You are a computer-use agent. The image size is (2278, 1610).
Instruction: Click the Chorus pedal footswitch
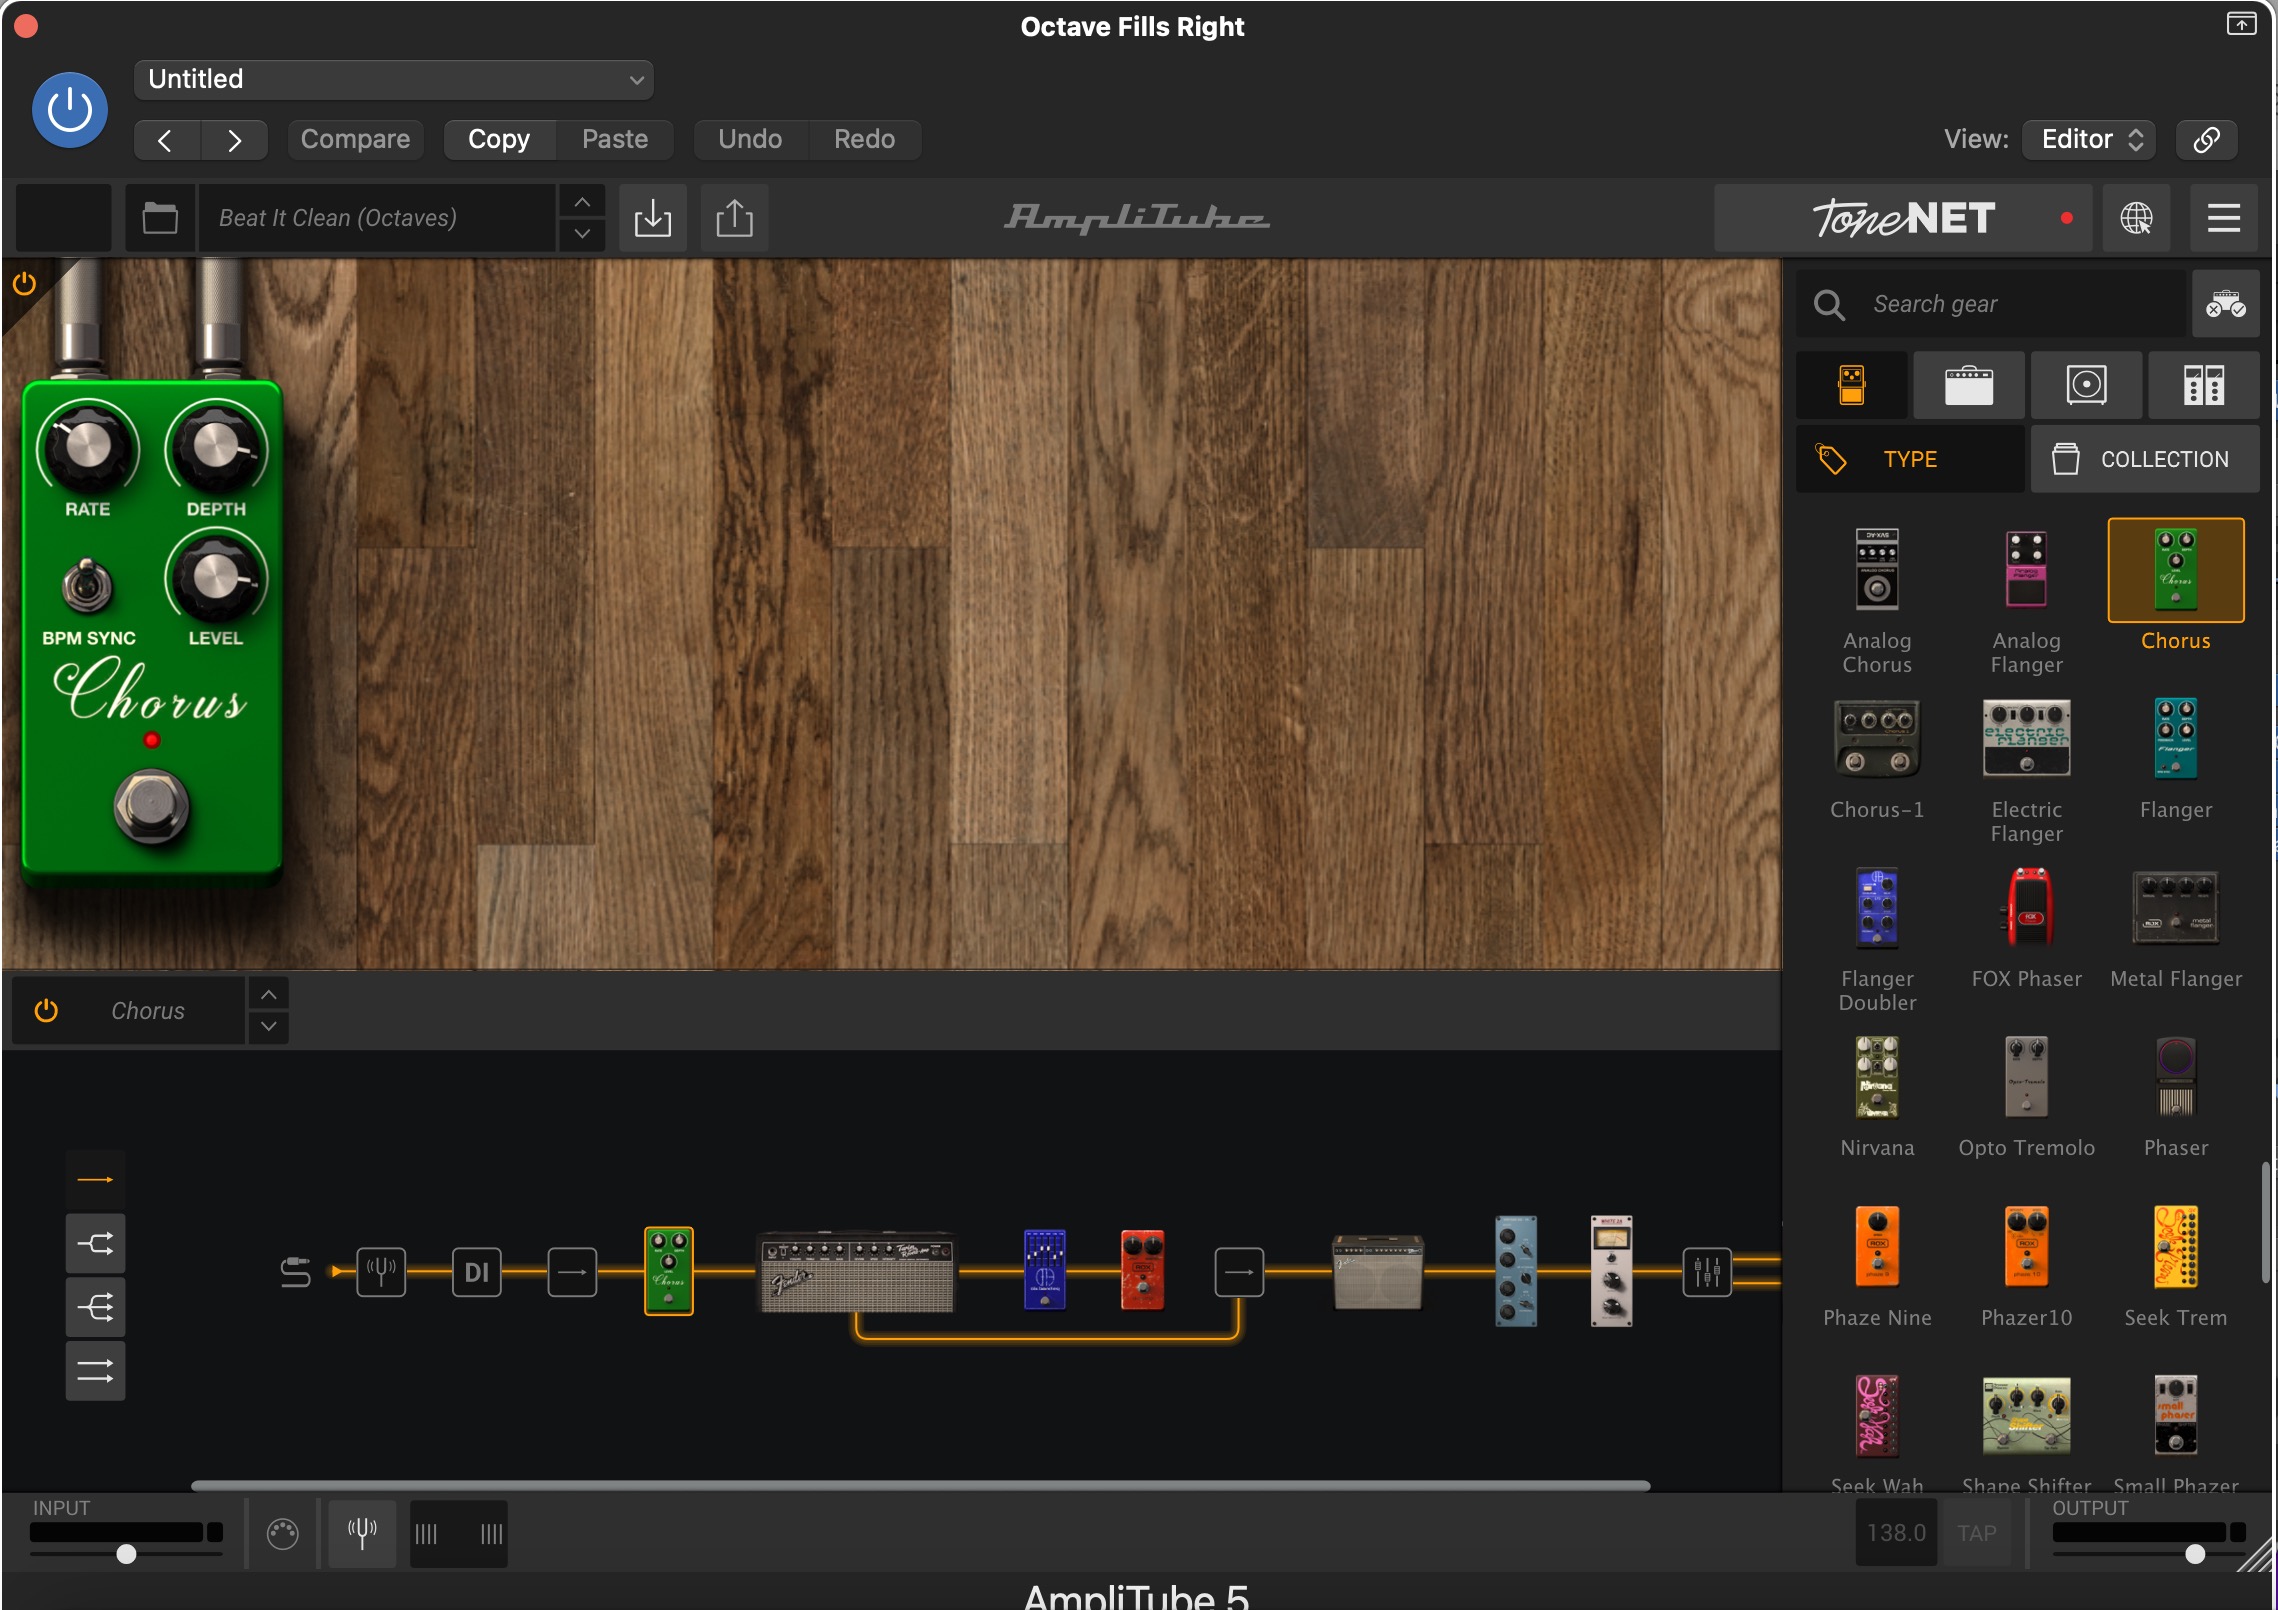click(x=151, y=806)
